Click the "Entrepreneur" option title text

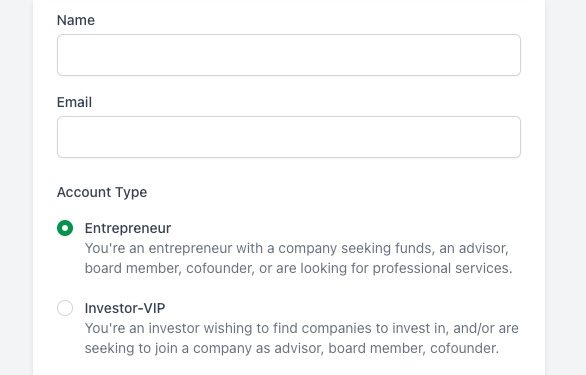tap(128, 228)
